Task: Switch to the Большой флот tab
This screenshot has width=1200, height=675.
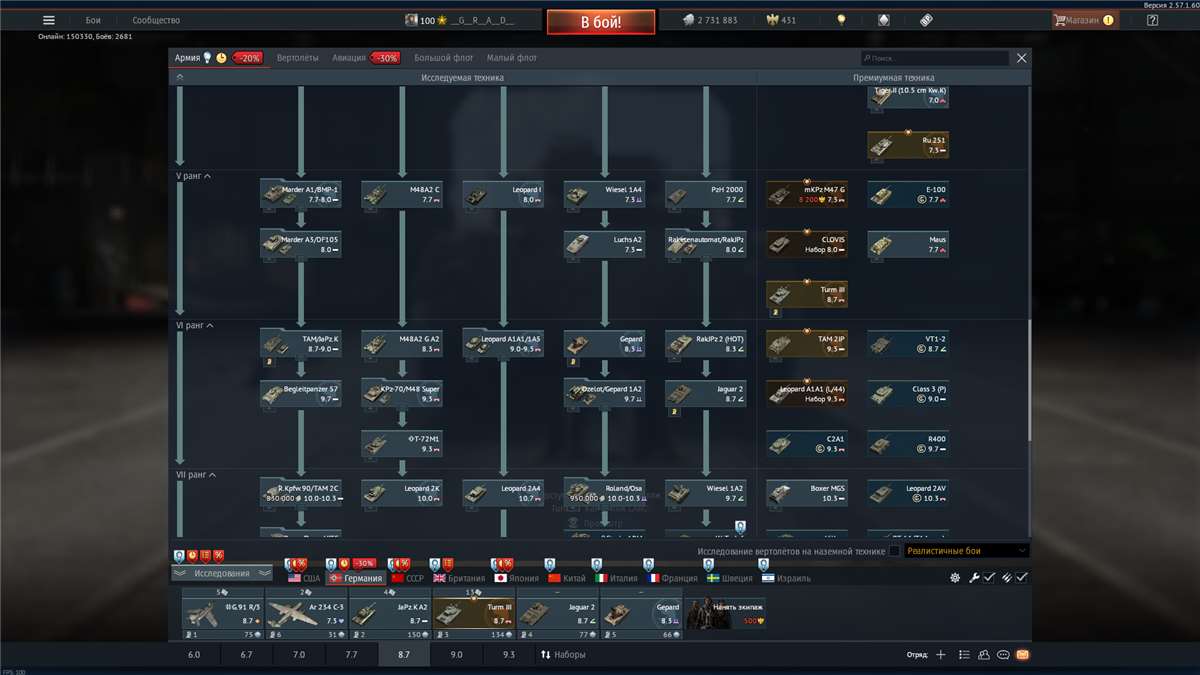Action: [444, 58]
